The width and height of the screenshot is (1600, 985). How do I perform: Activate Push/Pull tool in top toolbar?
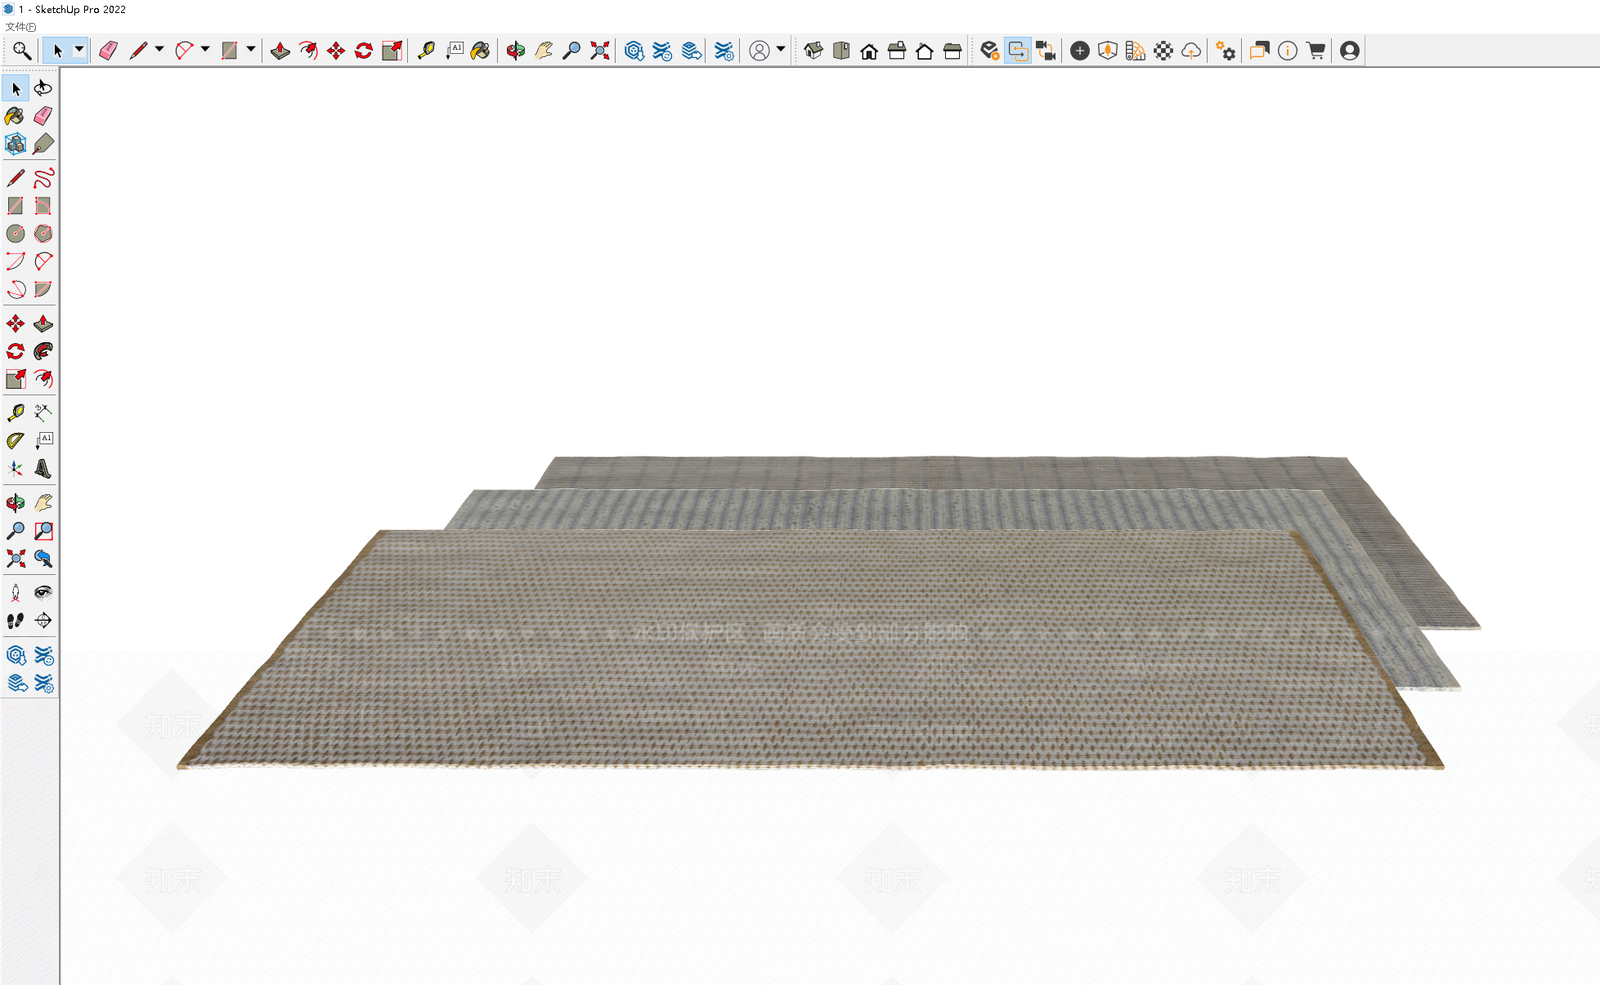click(280, 50)
